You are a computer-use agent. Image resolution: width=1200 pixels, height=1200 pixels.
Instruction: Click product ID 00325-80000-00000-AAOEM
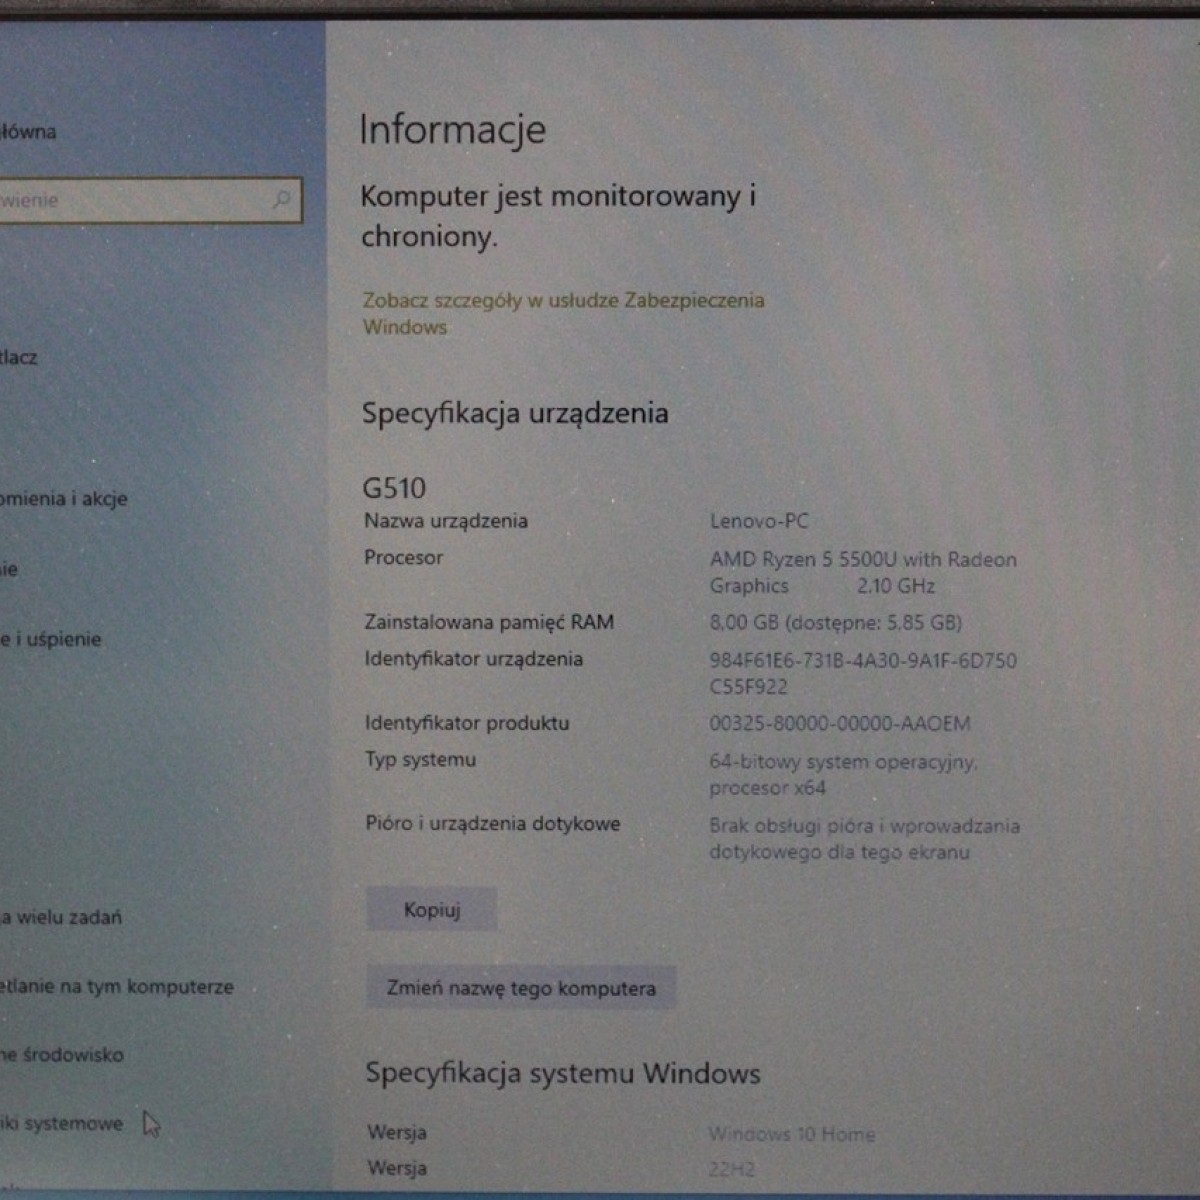tap(840, 723)
